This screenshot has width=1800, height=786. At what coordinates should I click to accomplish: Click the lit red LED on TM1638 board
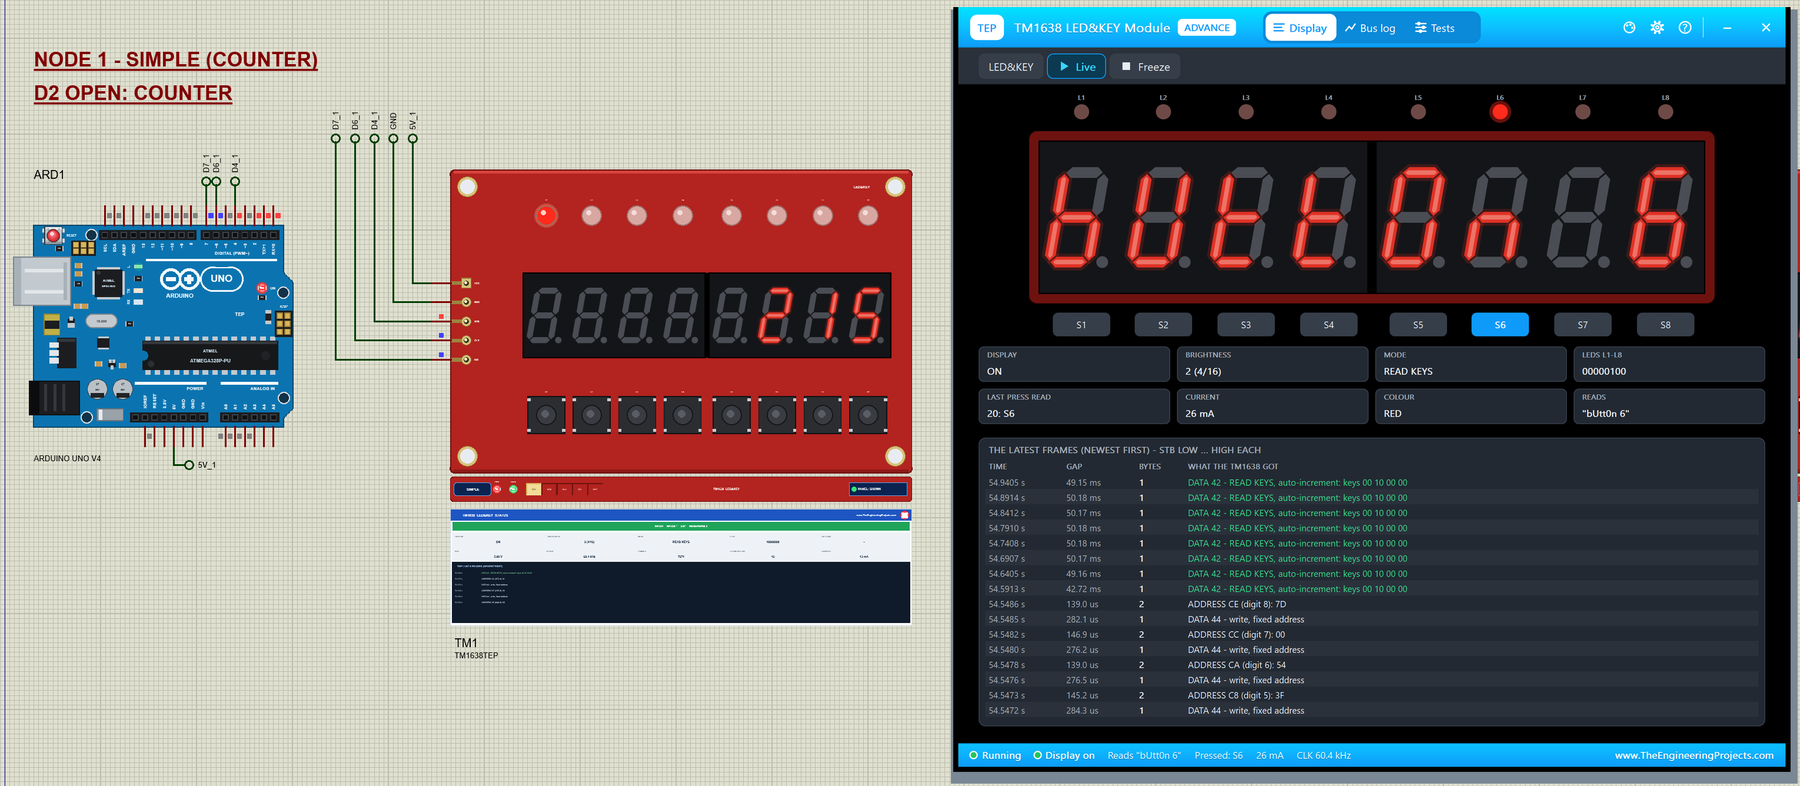pyautogui.click(x=546, y=215)
